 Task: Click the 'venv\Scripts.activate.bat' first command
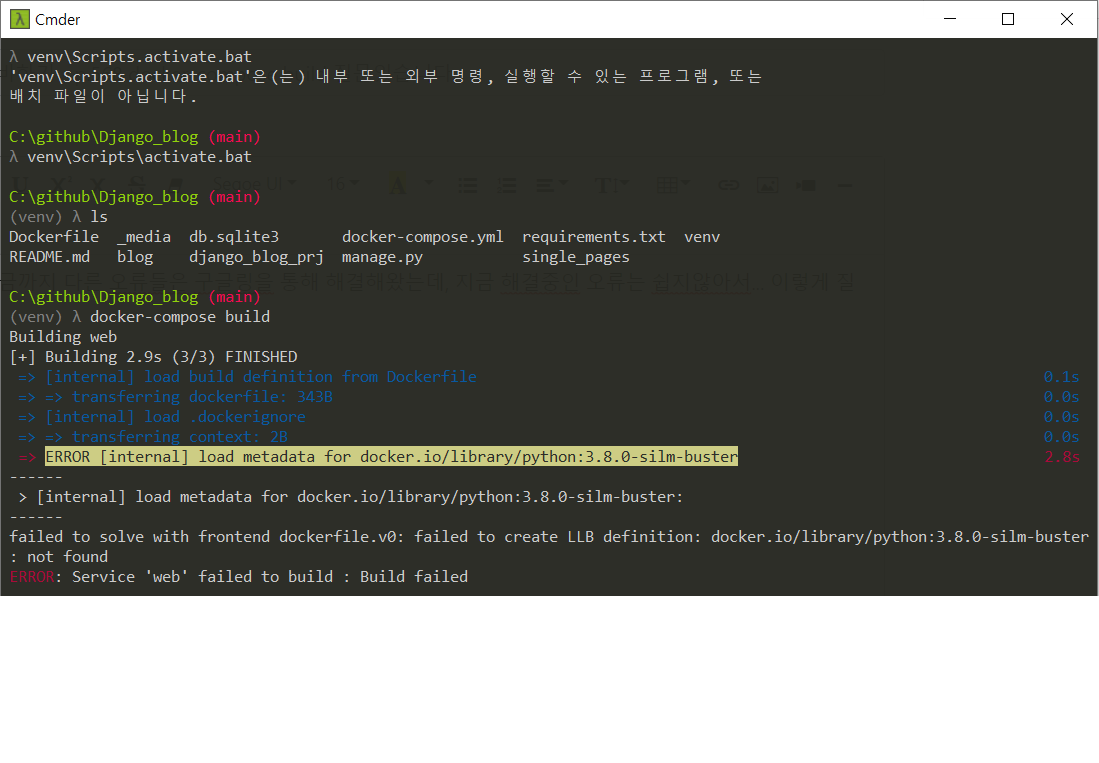click(x=139, y=57)
